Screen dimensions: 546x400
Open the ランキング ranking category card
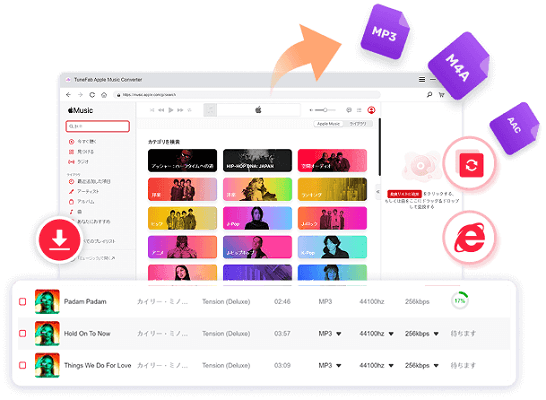point(332,189)
